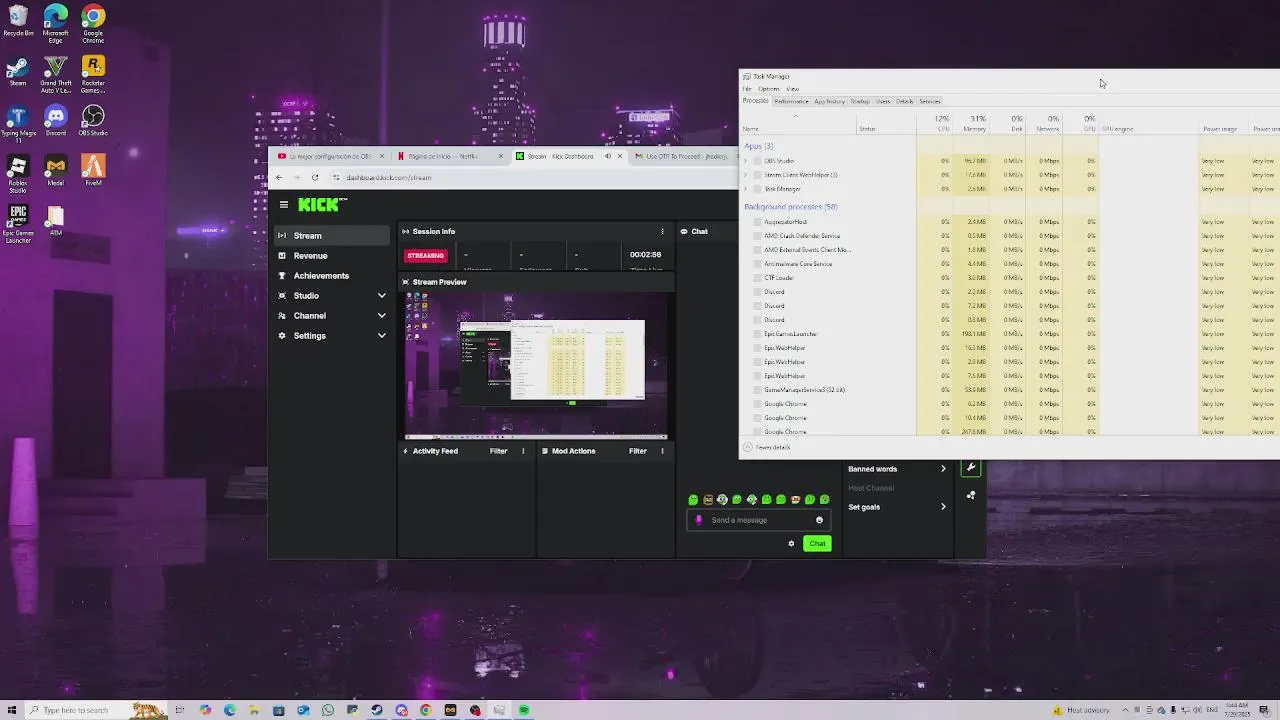This screenshot has height=720, width=1280.
Task: Open the Recycle Bin desktop icon
Action: [18, 22]
